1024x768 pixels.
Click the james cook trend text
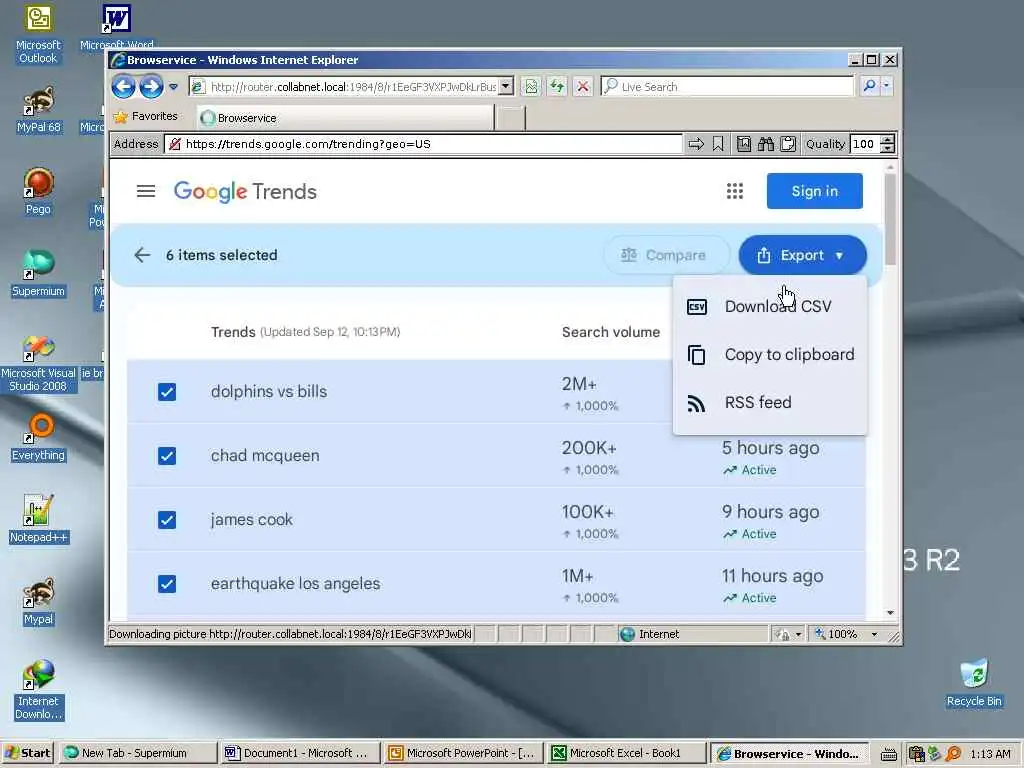pos(251,519)
